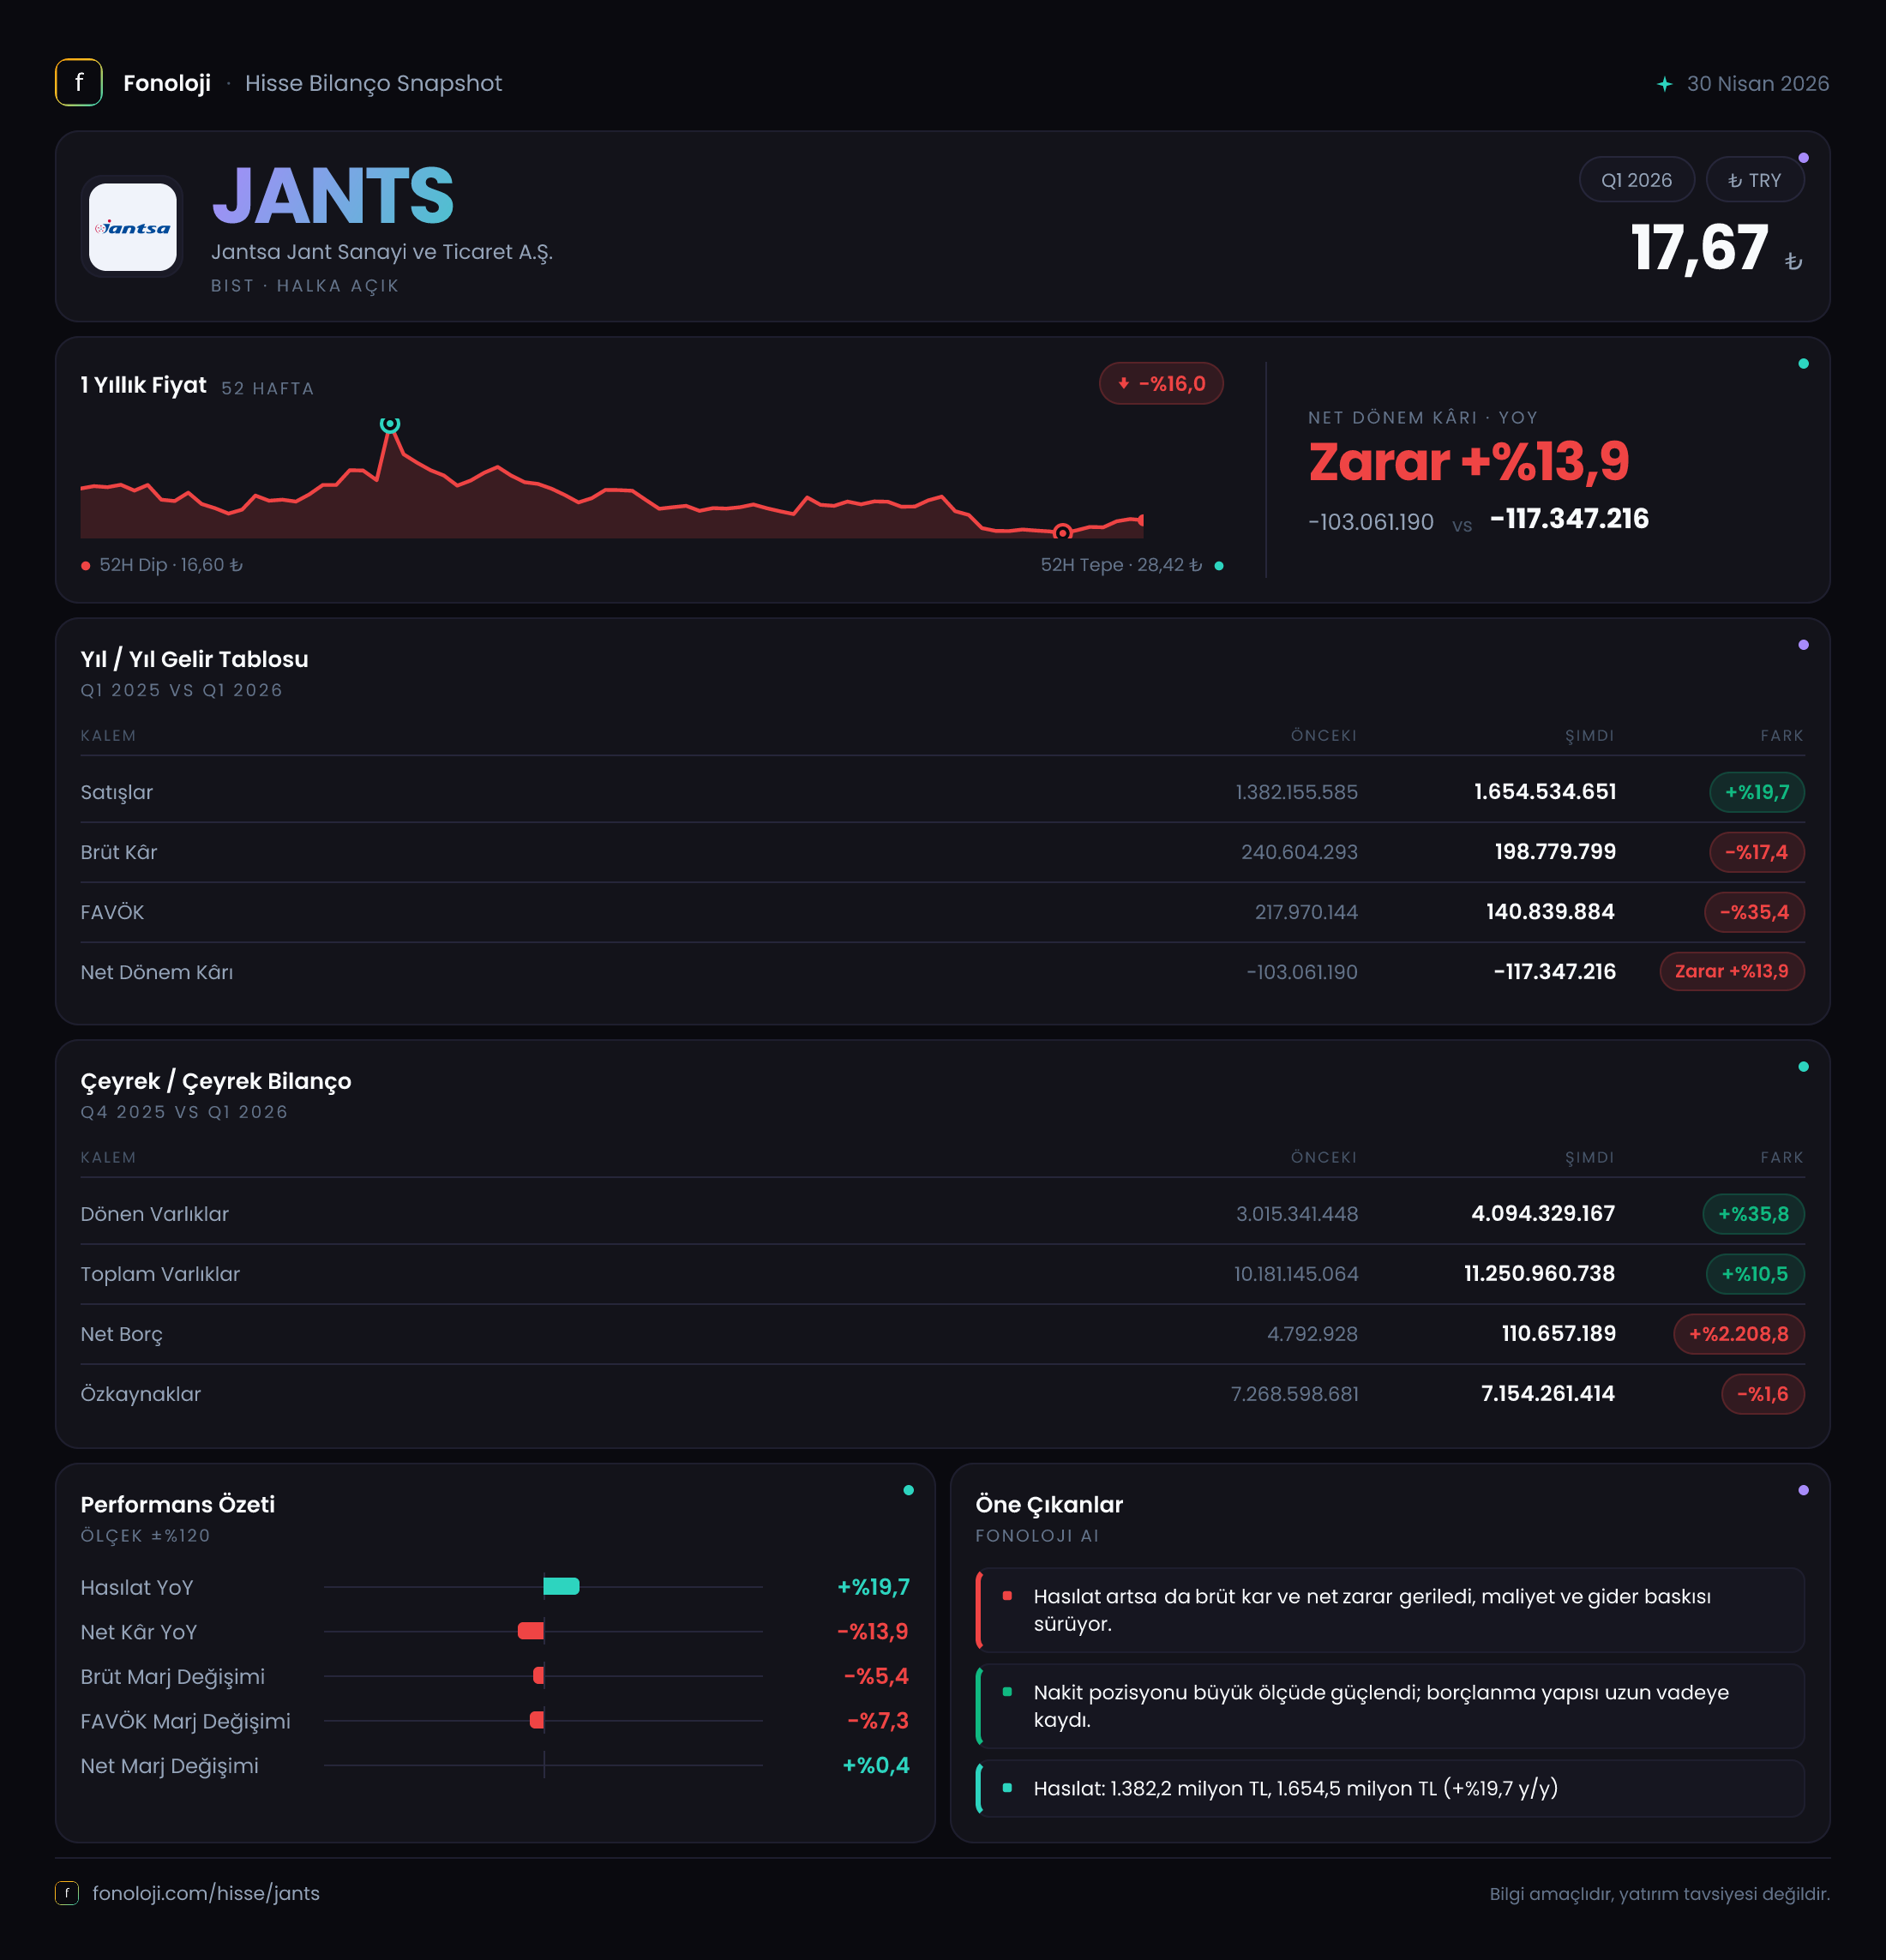Click the Fonoloji logo icon in header
Image resolution: width=1886 pixels, height=1960 pixels.
click(x=79, y=83)
